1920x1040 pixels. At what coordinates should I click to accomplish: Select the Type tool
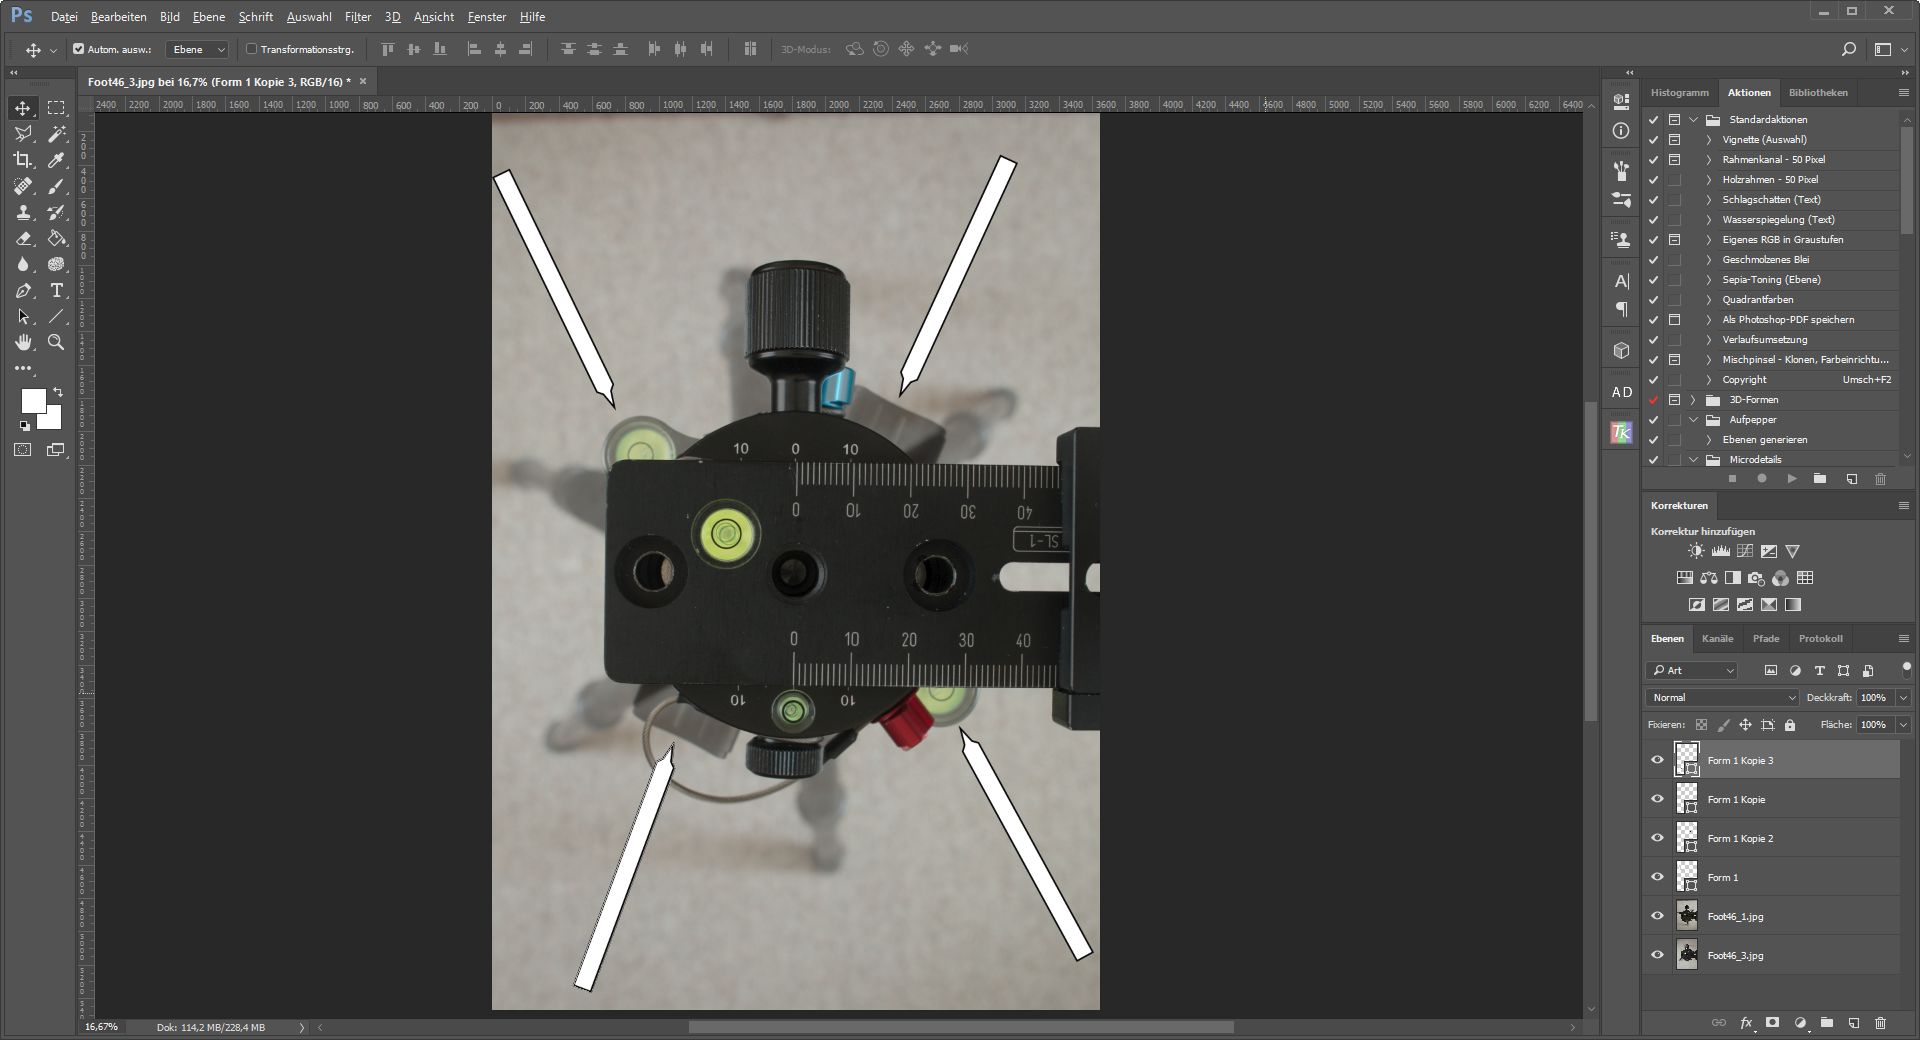pos(56,291)
